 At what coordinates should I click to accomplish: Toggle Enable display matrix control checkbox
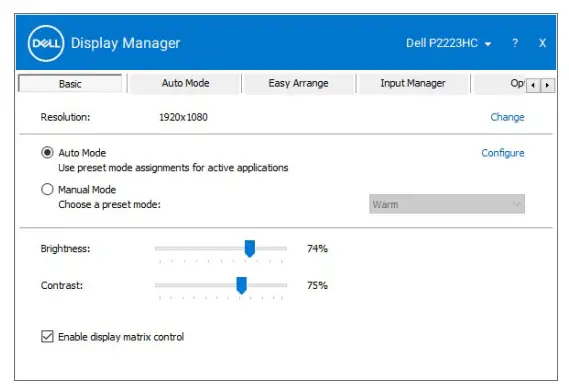[x=47, y=336]
